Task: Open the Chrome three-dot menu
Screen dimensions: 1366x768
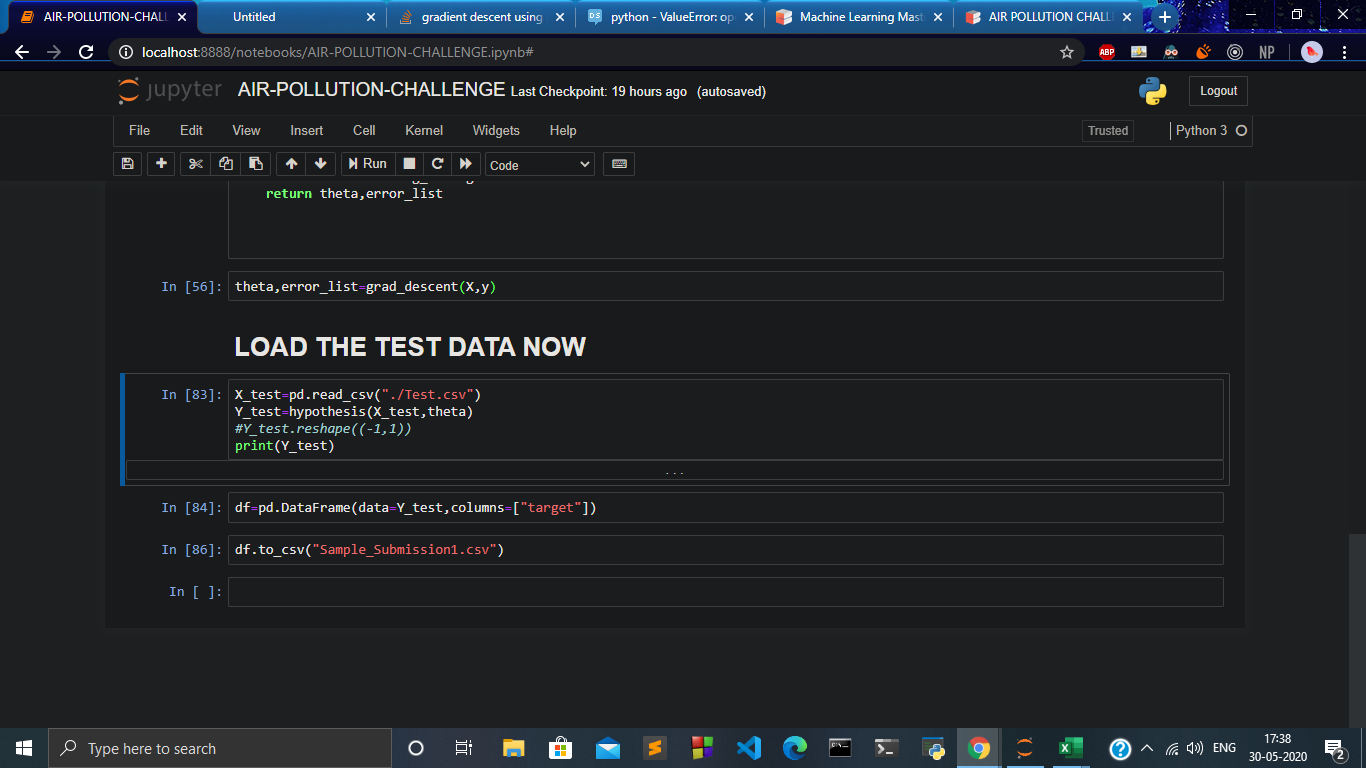Action: click(1343, 52)
